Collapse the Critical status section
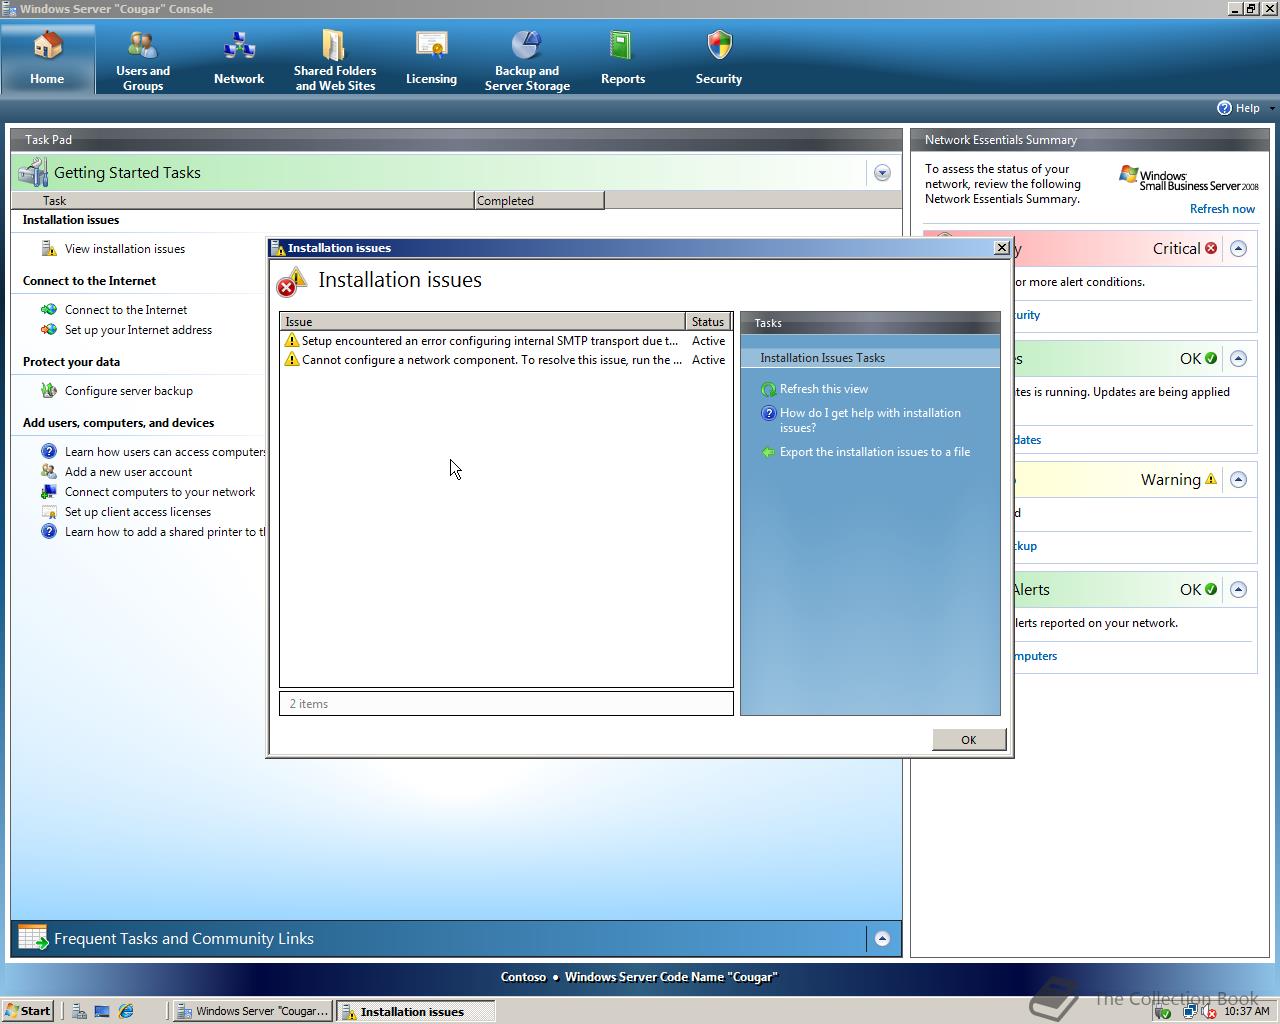The width and height of the screenshot is (1280, 1024). (1238, 249)
